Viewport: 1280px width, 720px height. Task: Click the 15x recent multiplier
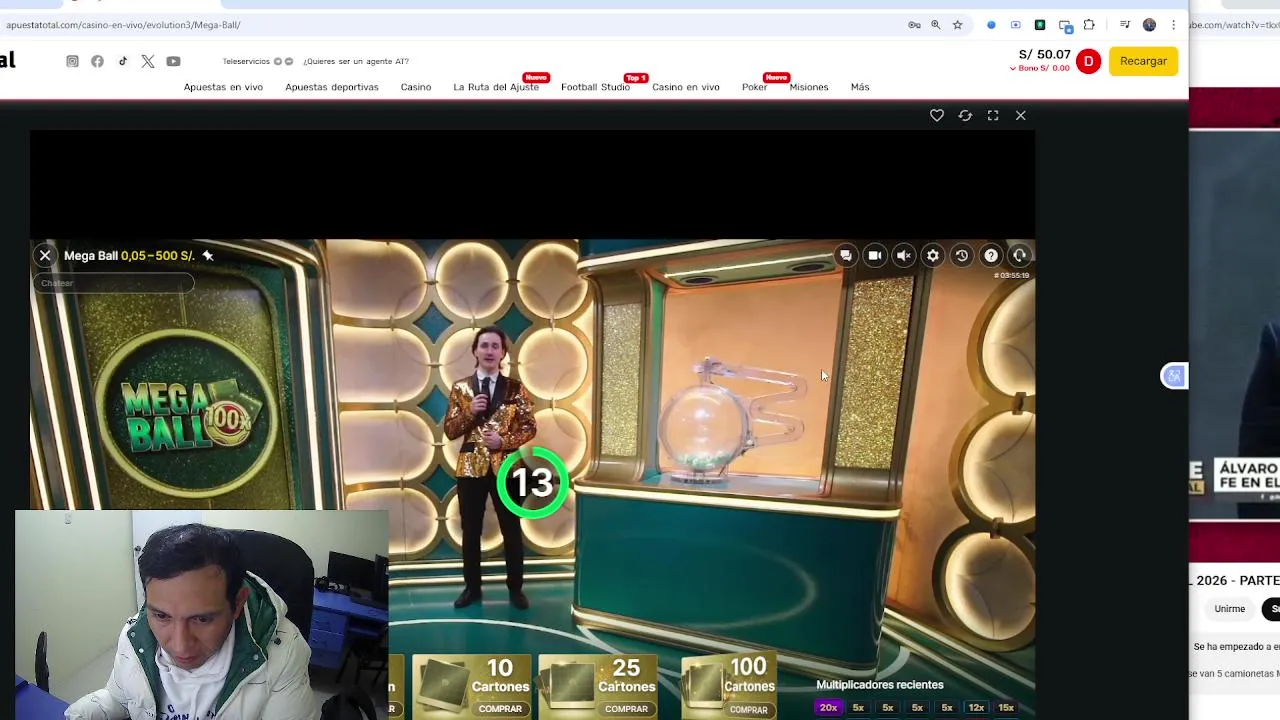[x=1006, y=708]
